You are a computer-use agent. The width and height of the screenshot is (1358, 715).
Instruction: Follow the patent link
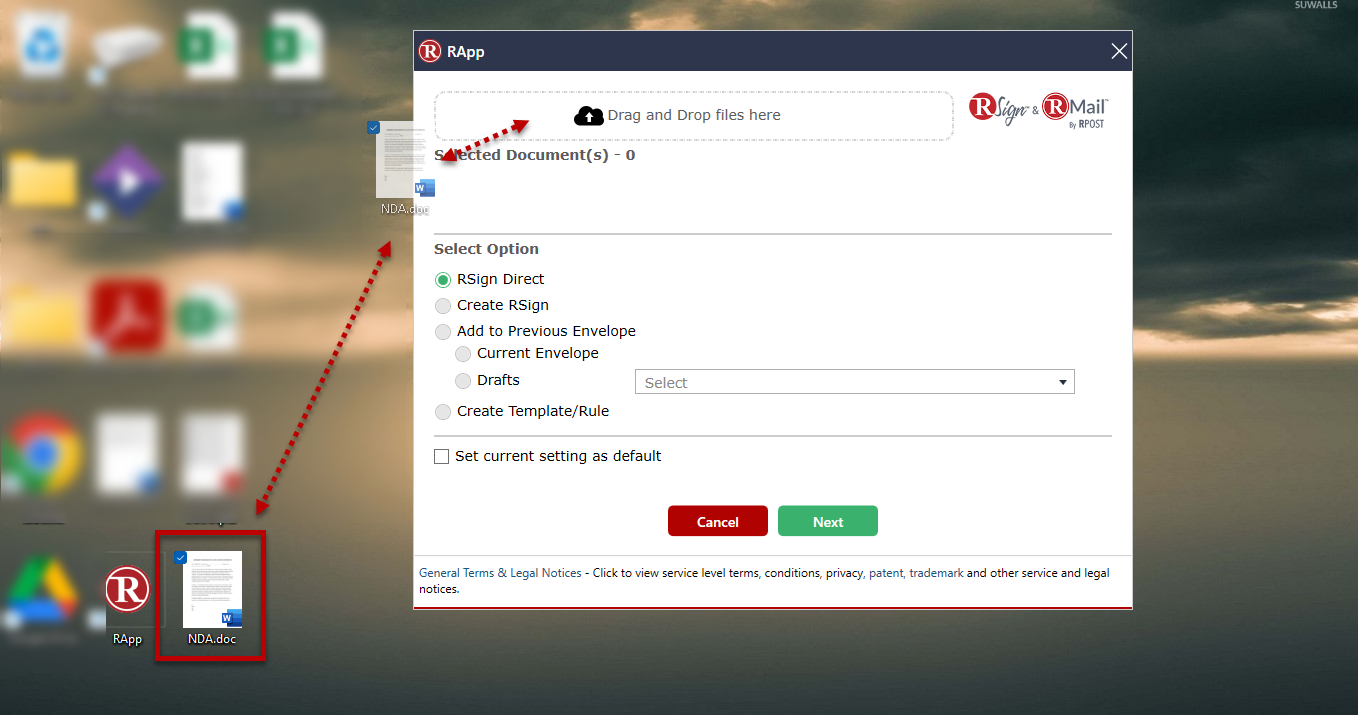[885, 574]
